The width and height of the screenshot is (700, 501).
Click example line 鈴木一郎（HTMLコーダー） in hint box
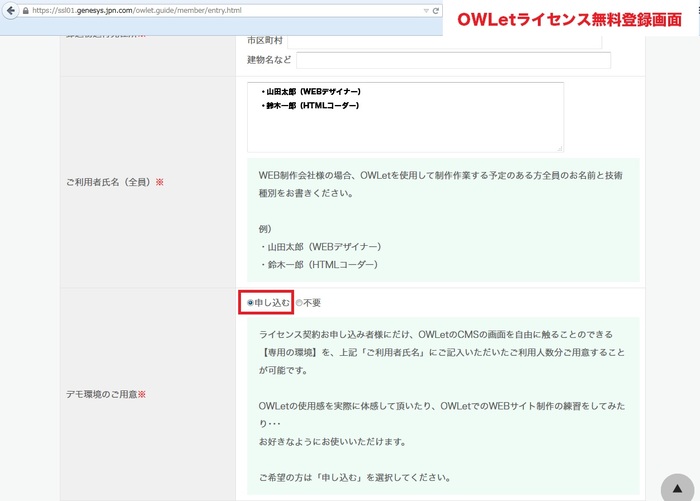(319, 265)
